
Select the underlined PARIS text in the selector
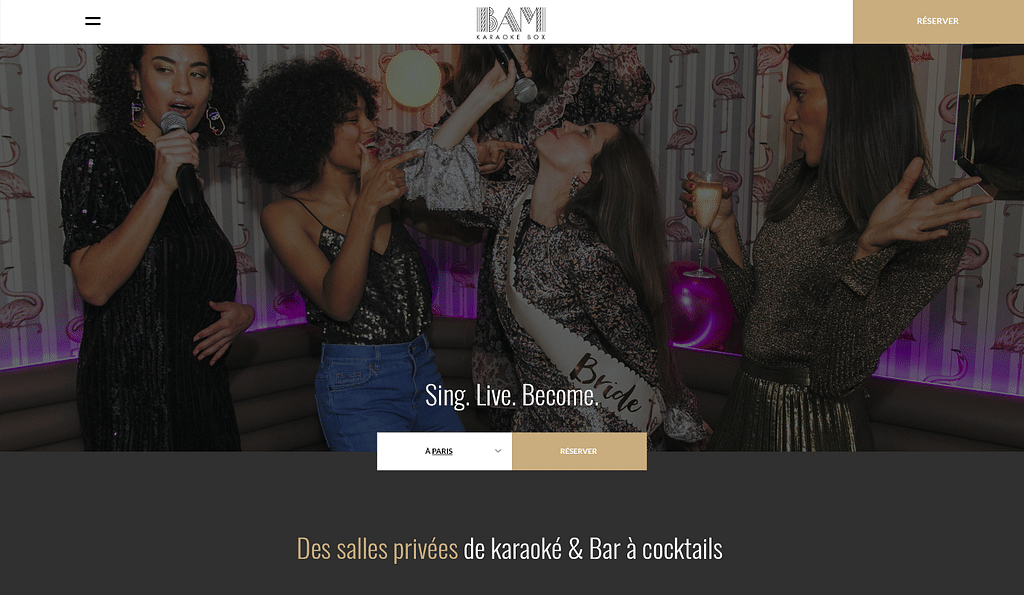(442, 451)
